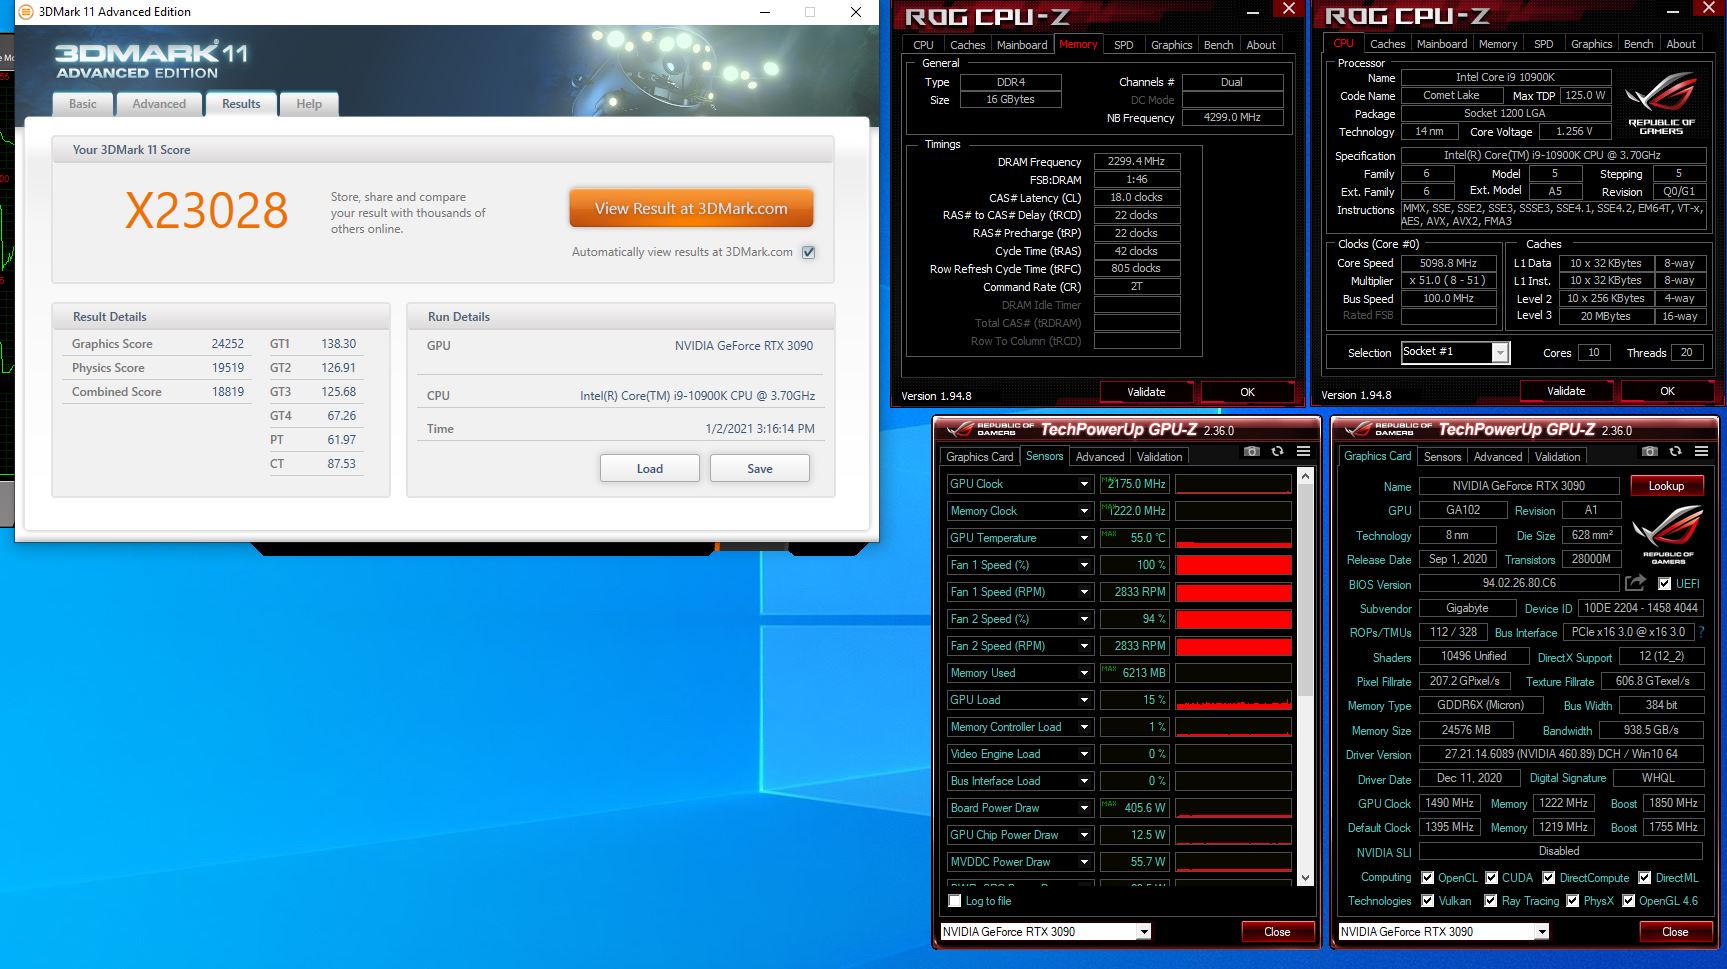Switch to Advanced tab in GPU-Z Sensors window
1727x969 pixels.
click(1100, 457)
